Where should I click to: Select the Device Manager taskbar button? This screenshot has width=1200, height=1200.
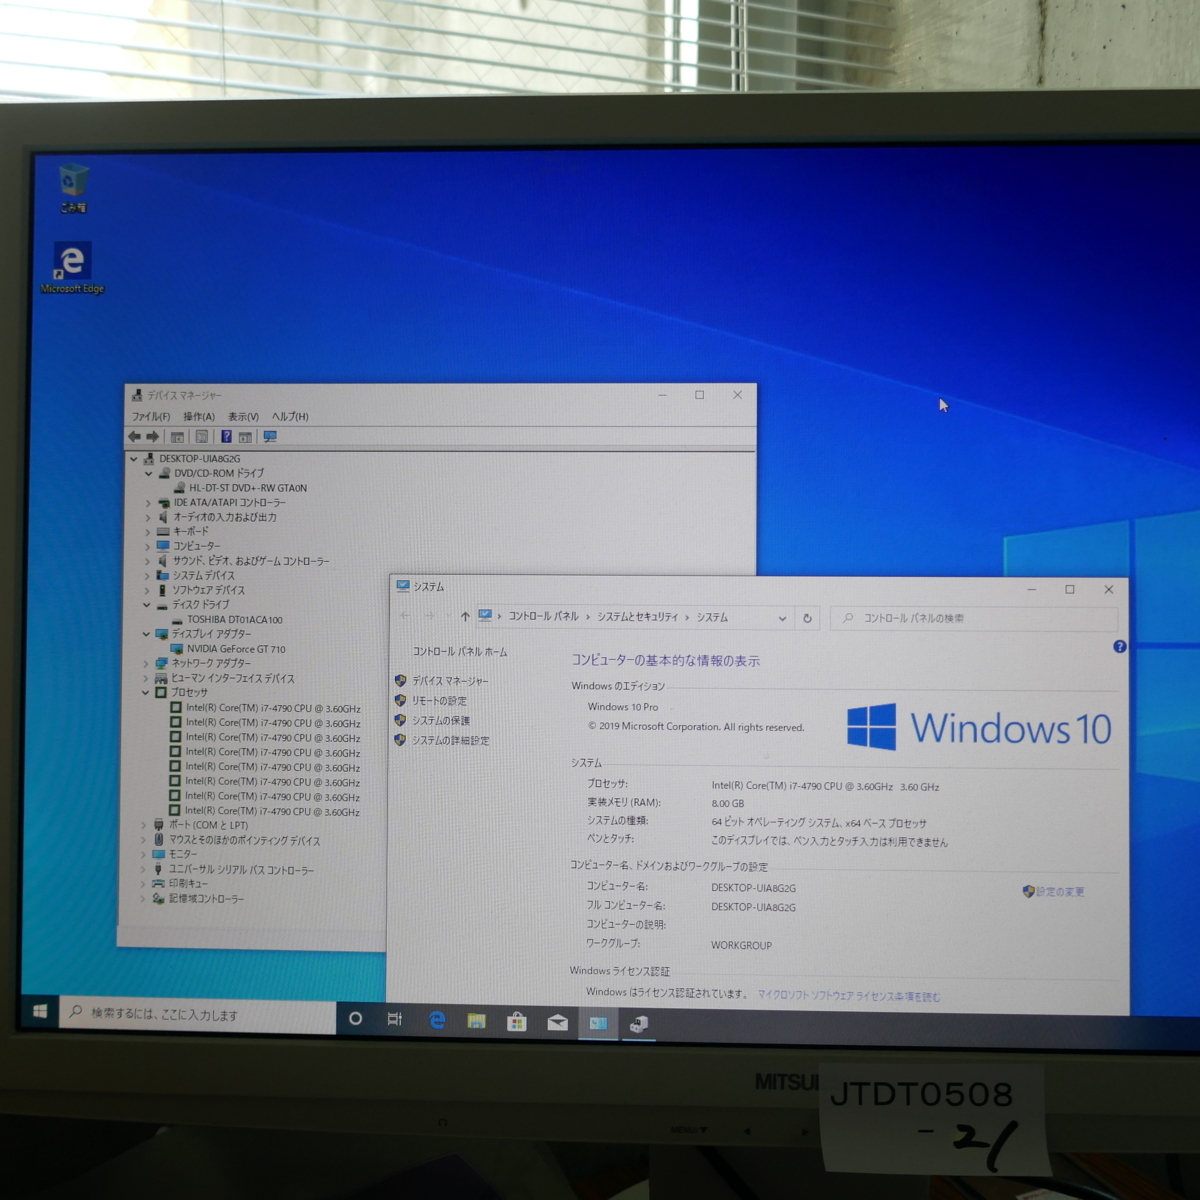[x=639, y=1023]
